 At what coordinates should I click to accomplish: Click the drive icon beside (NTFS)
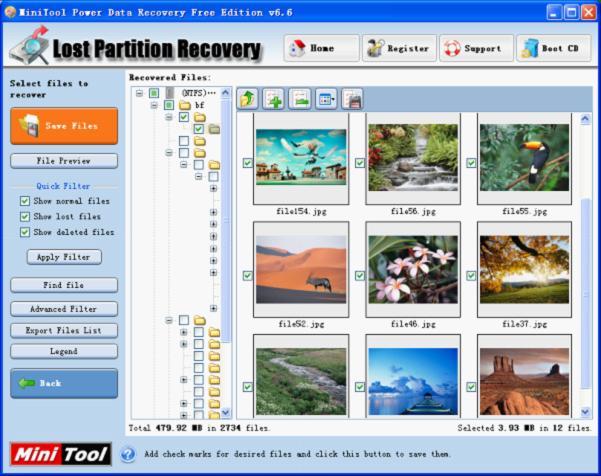[170, 93]
